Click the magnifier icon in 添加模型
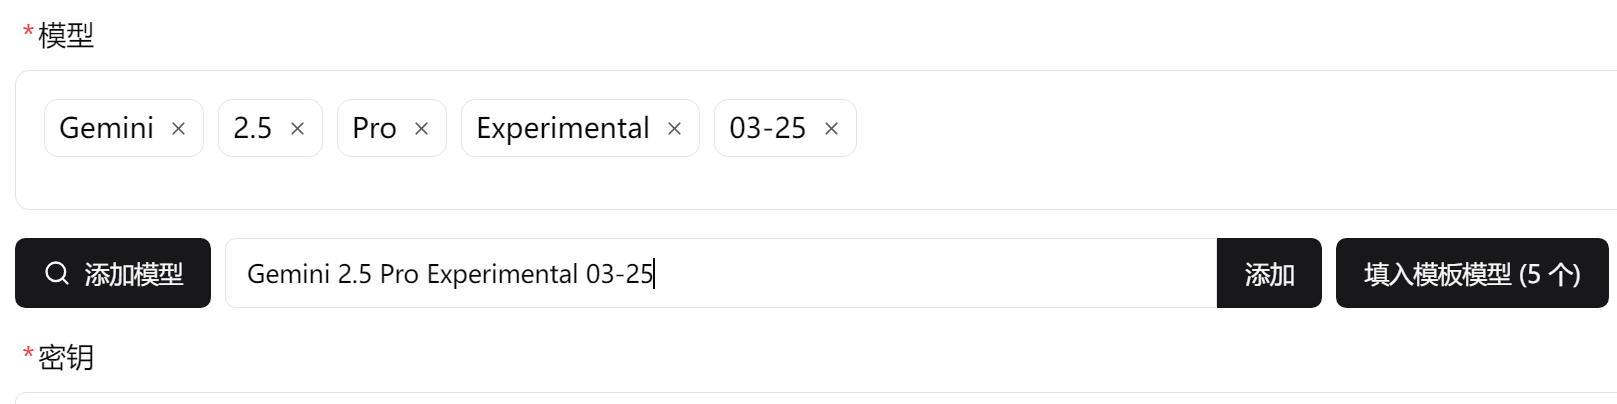 (x=57, y=273)
